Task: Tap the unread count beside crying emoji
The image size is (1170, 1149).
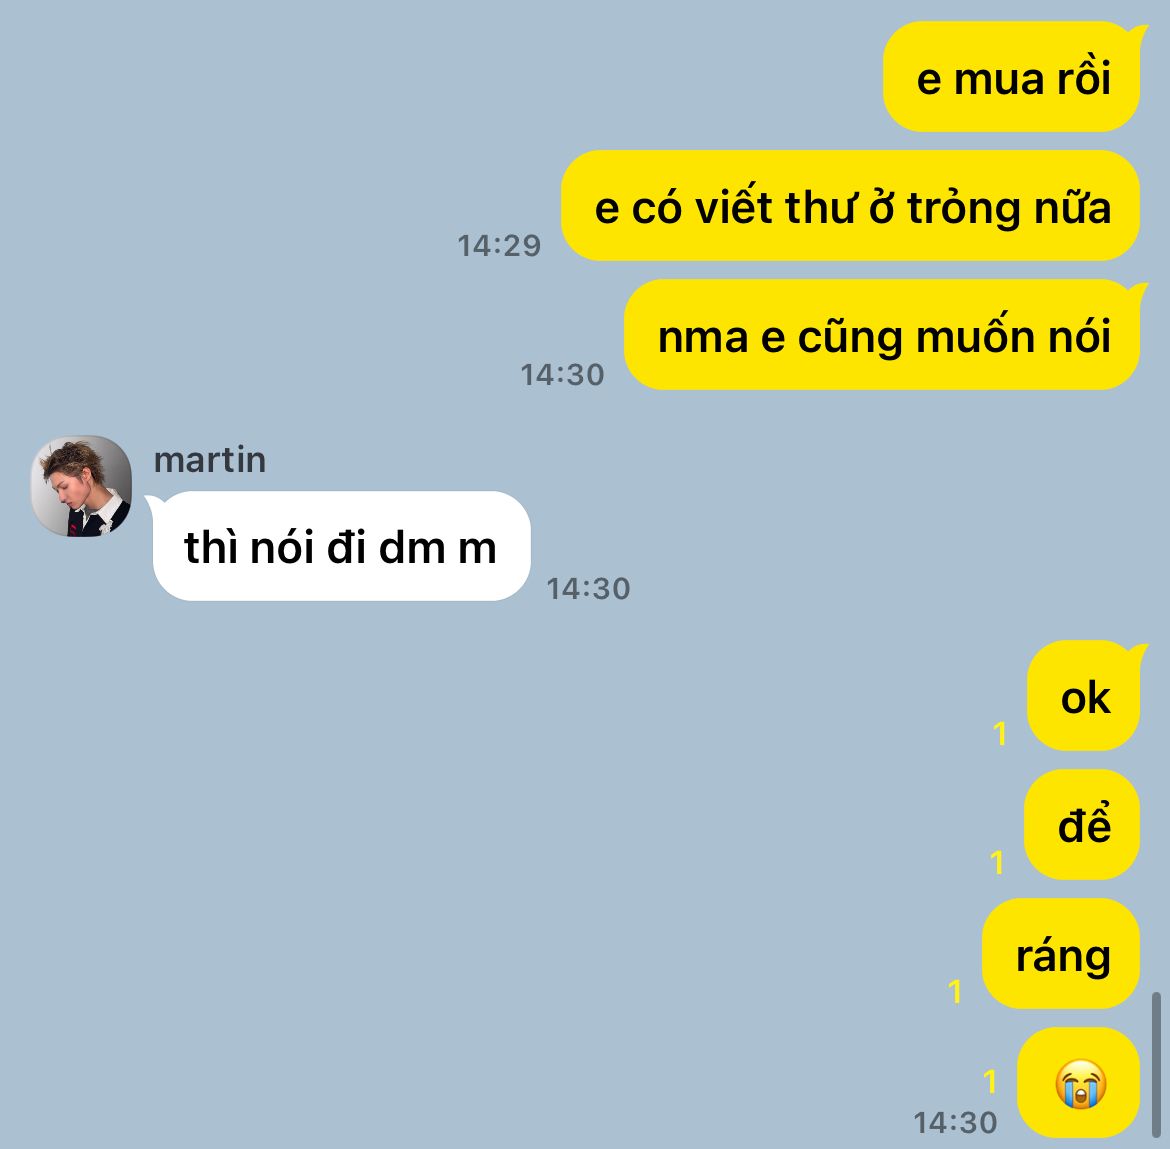Action: point(990,1081)
